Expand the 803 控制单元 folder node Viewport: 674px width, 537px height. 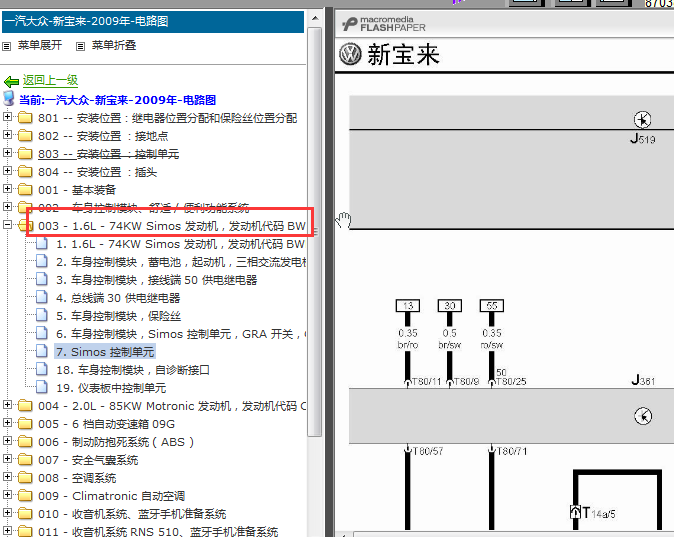tap(7, 153)
